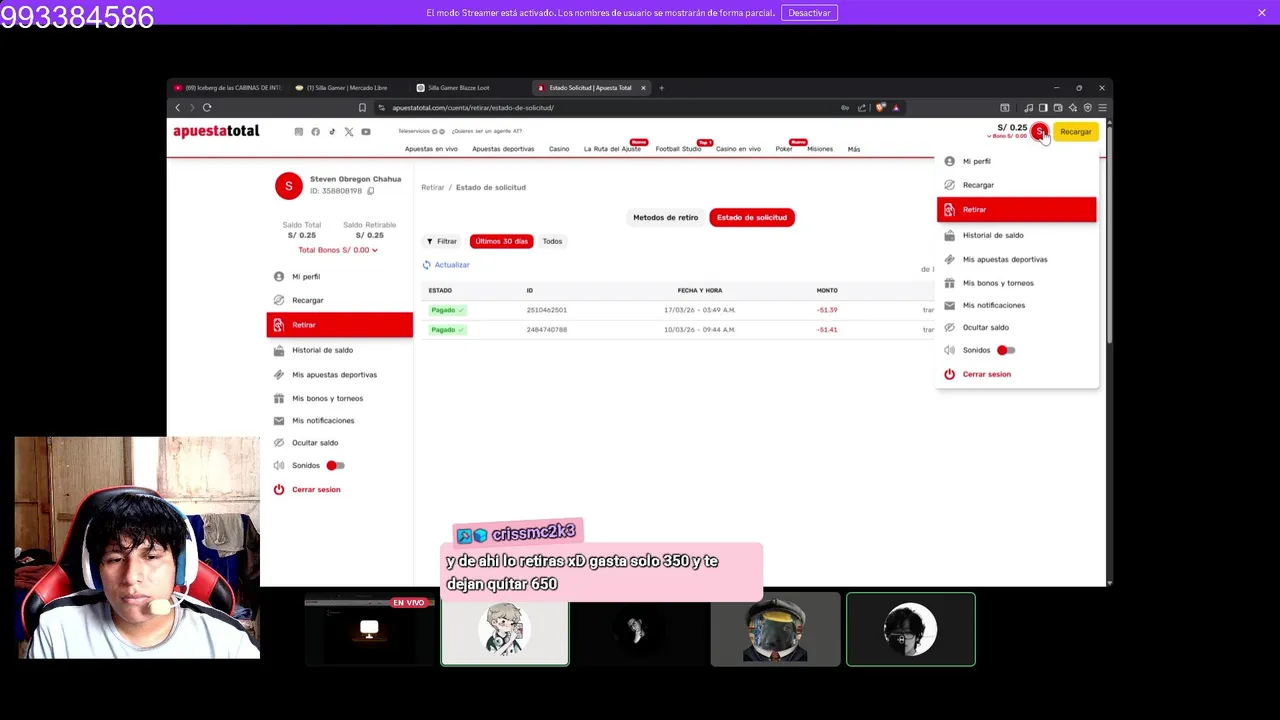Click EN VIVO stream thumbnail
1280x720 pixels.
(369, 629)
